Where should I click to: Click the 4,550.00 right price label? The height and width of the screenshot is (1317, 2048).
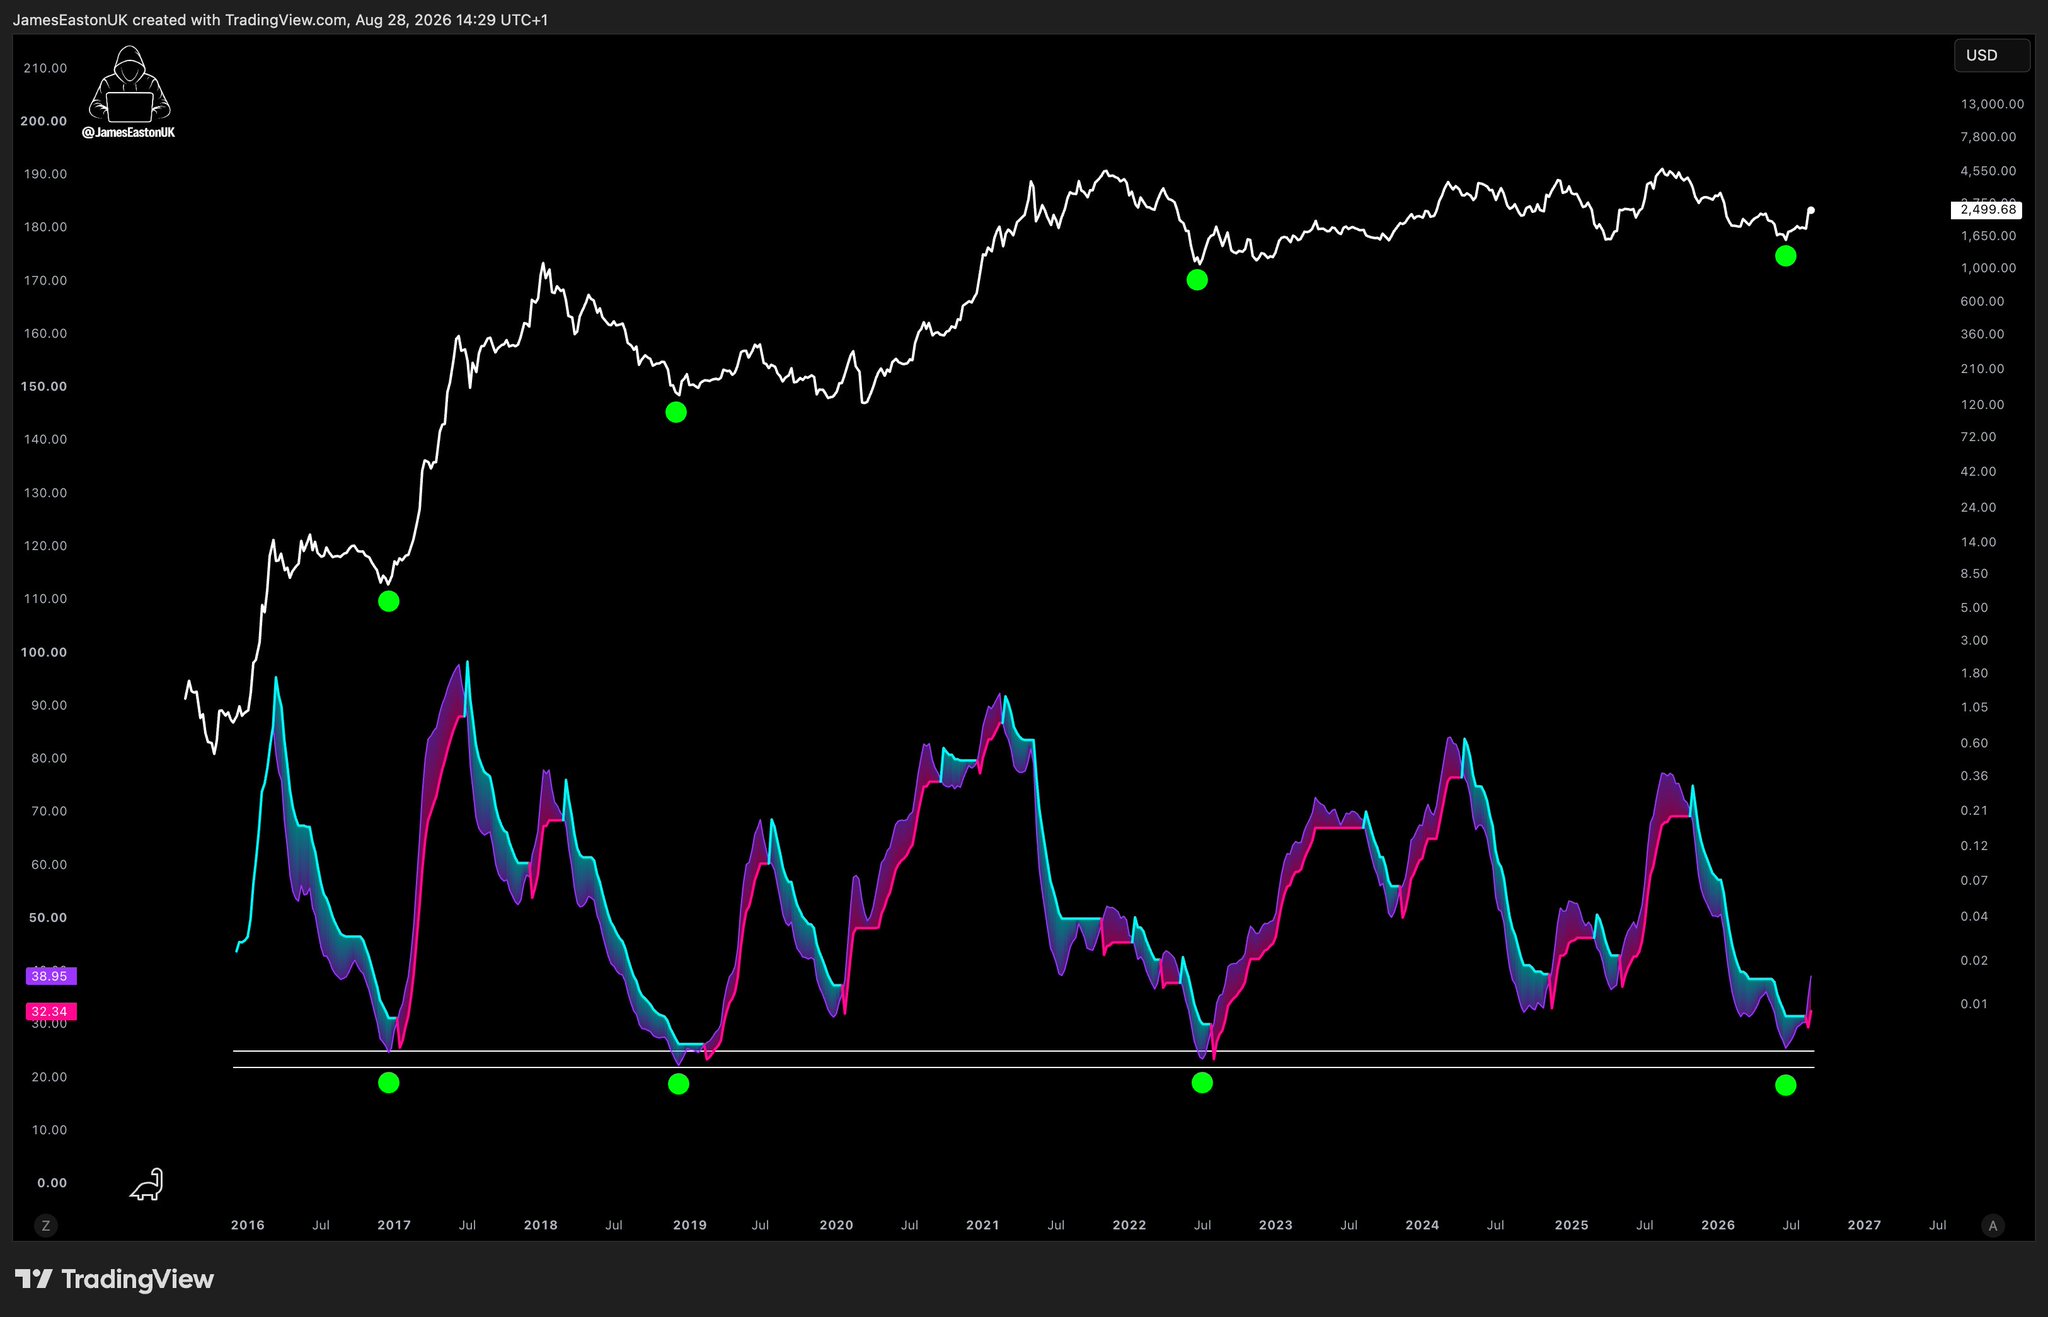click(x=1988, y=171)
